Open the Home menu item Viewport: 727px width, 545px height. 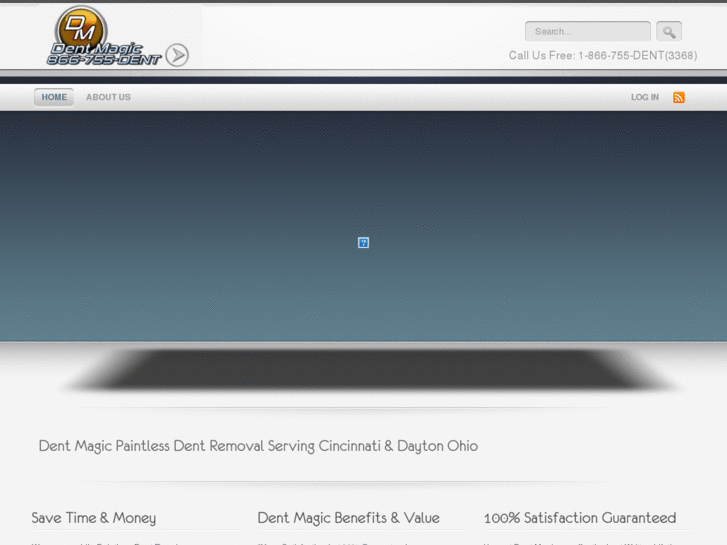(x=54, y=97)
